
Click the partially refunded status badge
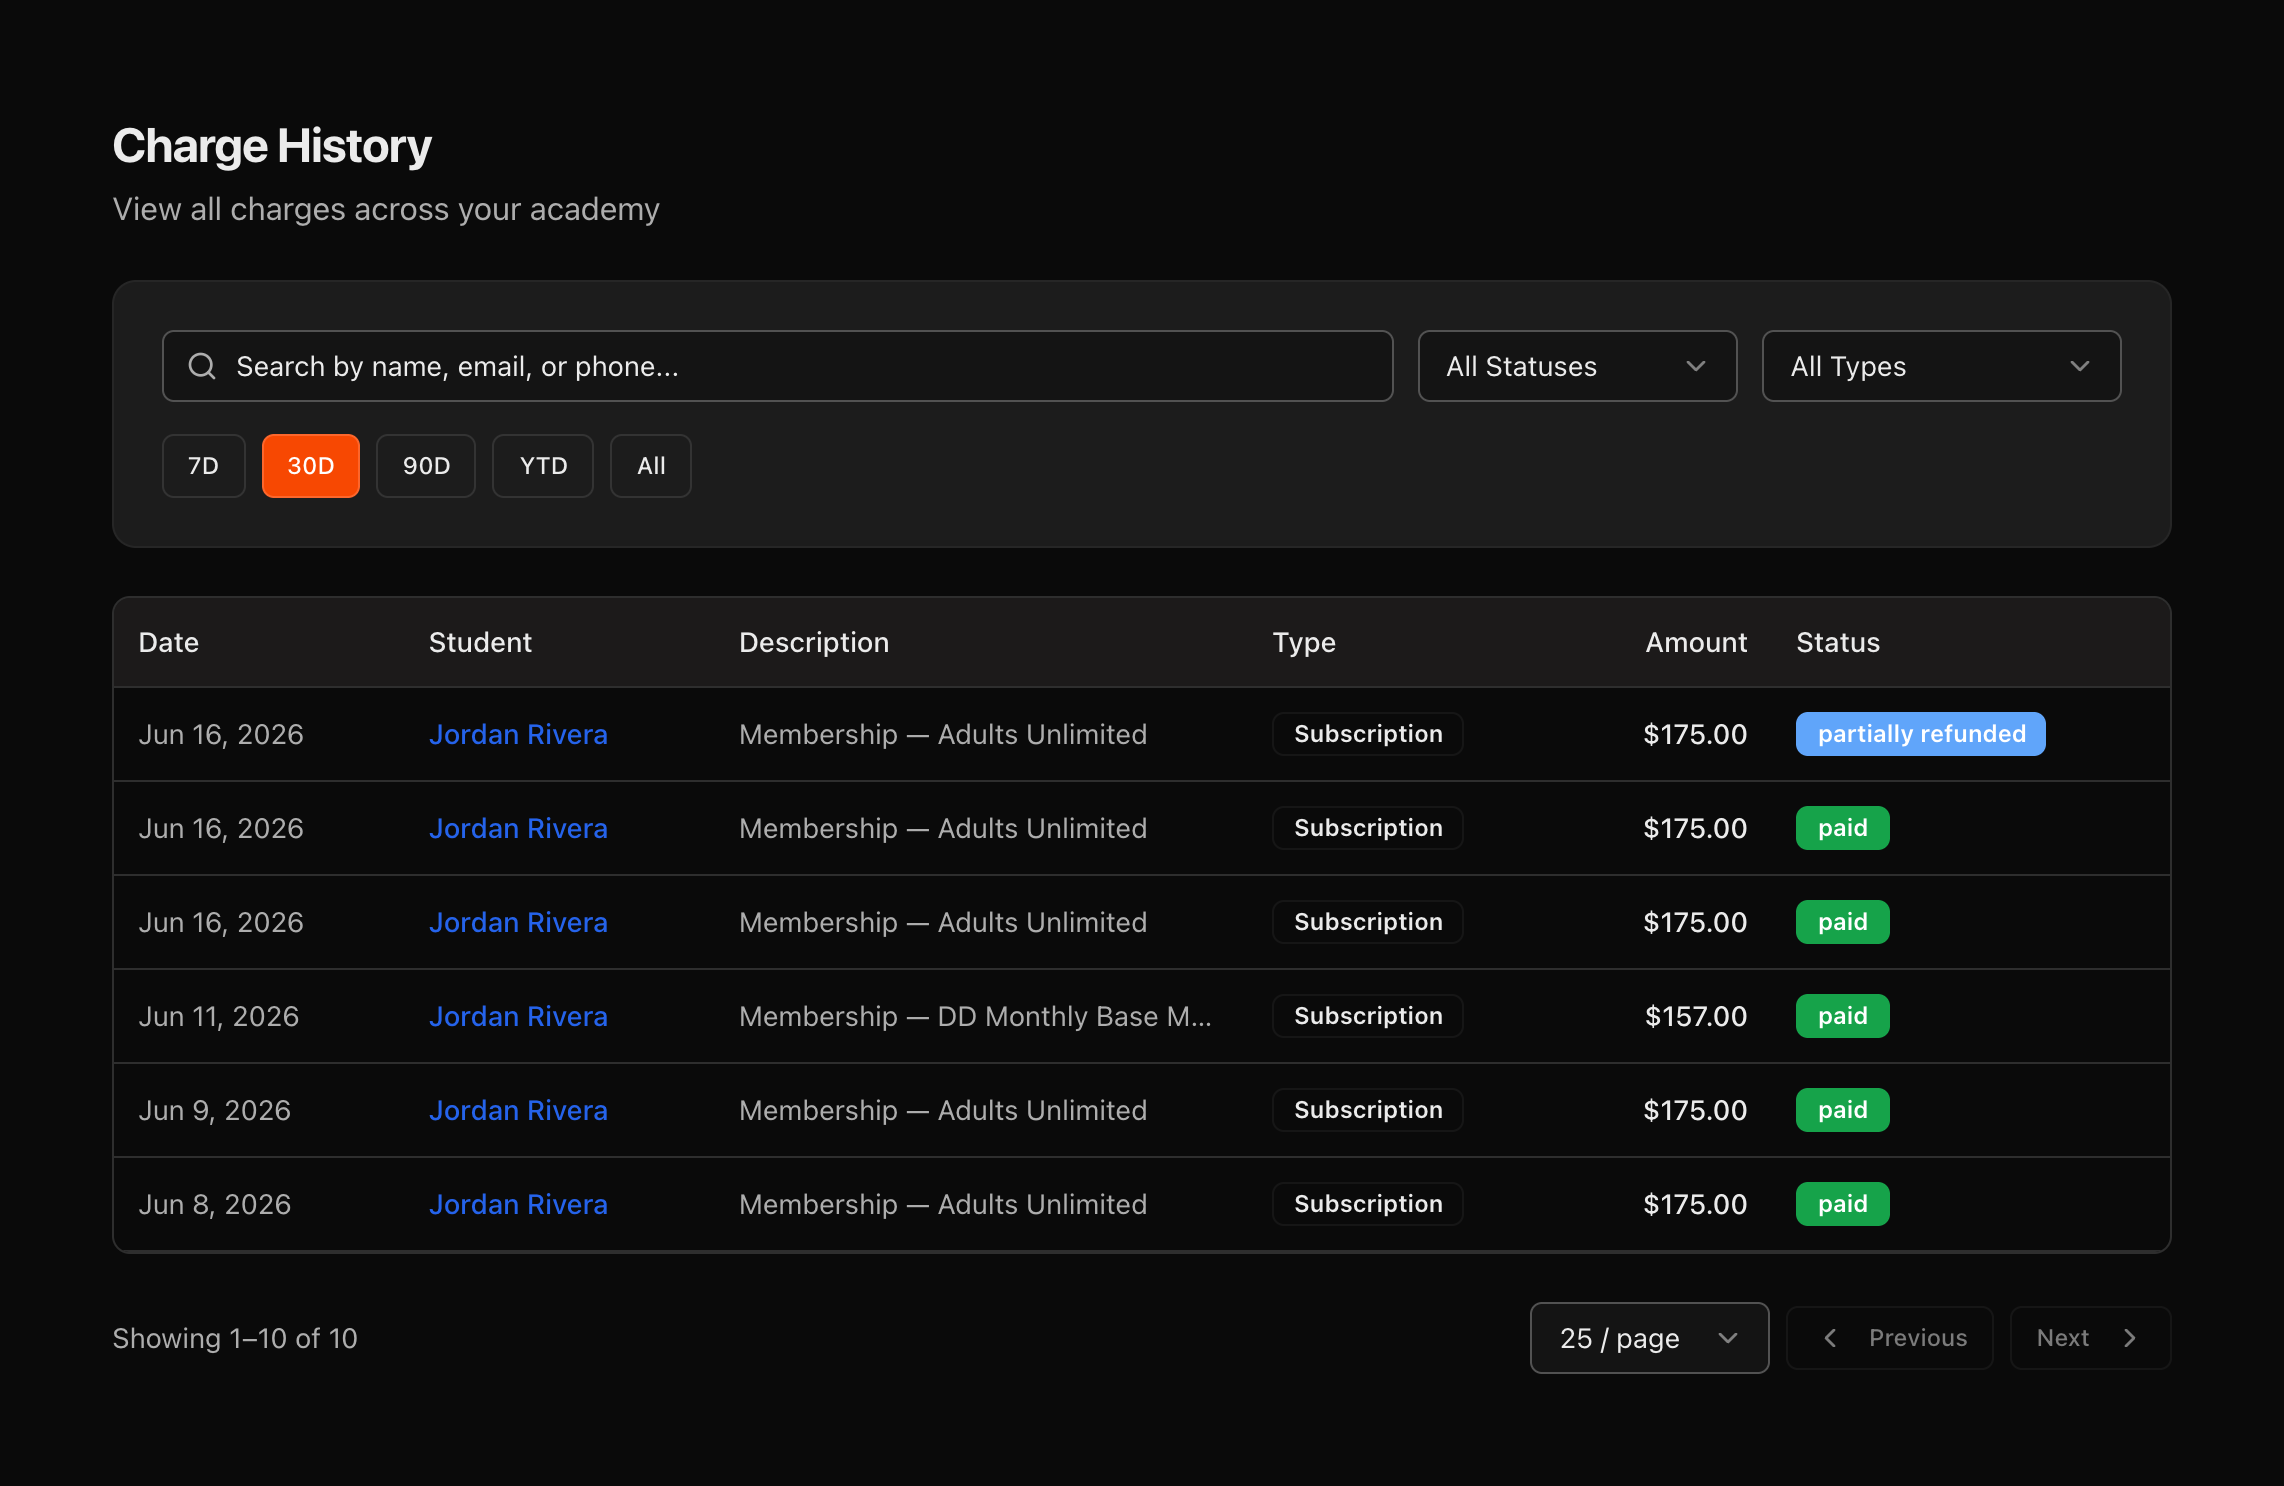point(1921,734)
